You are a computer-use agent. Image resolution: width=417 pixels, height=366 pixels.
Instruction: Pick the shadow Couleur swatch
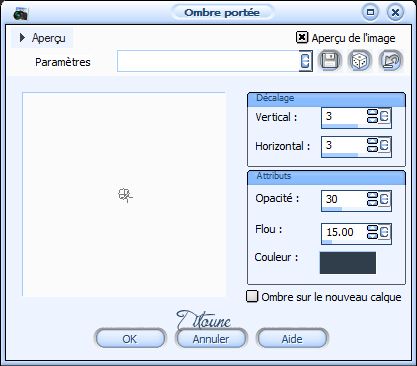(x=348, y=263)
